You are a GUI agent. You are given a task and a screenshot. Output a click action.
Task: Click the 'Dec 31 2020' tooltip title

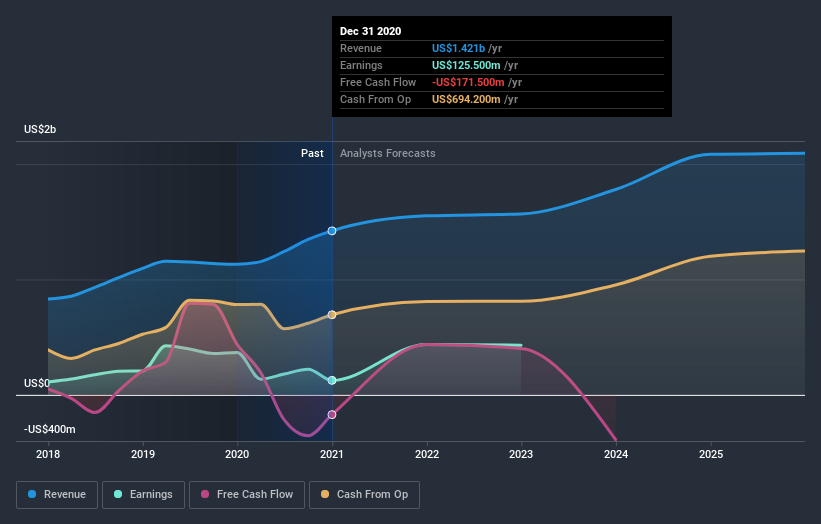[x=371, y=31]
